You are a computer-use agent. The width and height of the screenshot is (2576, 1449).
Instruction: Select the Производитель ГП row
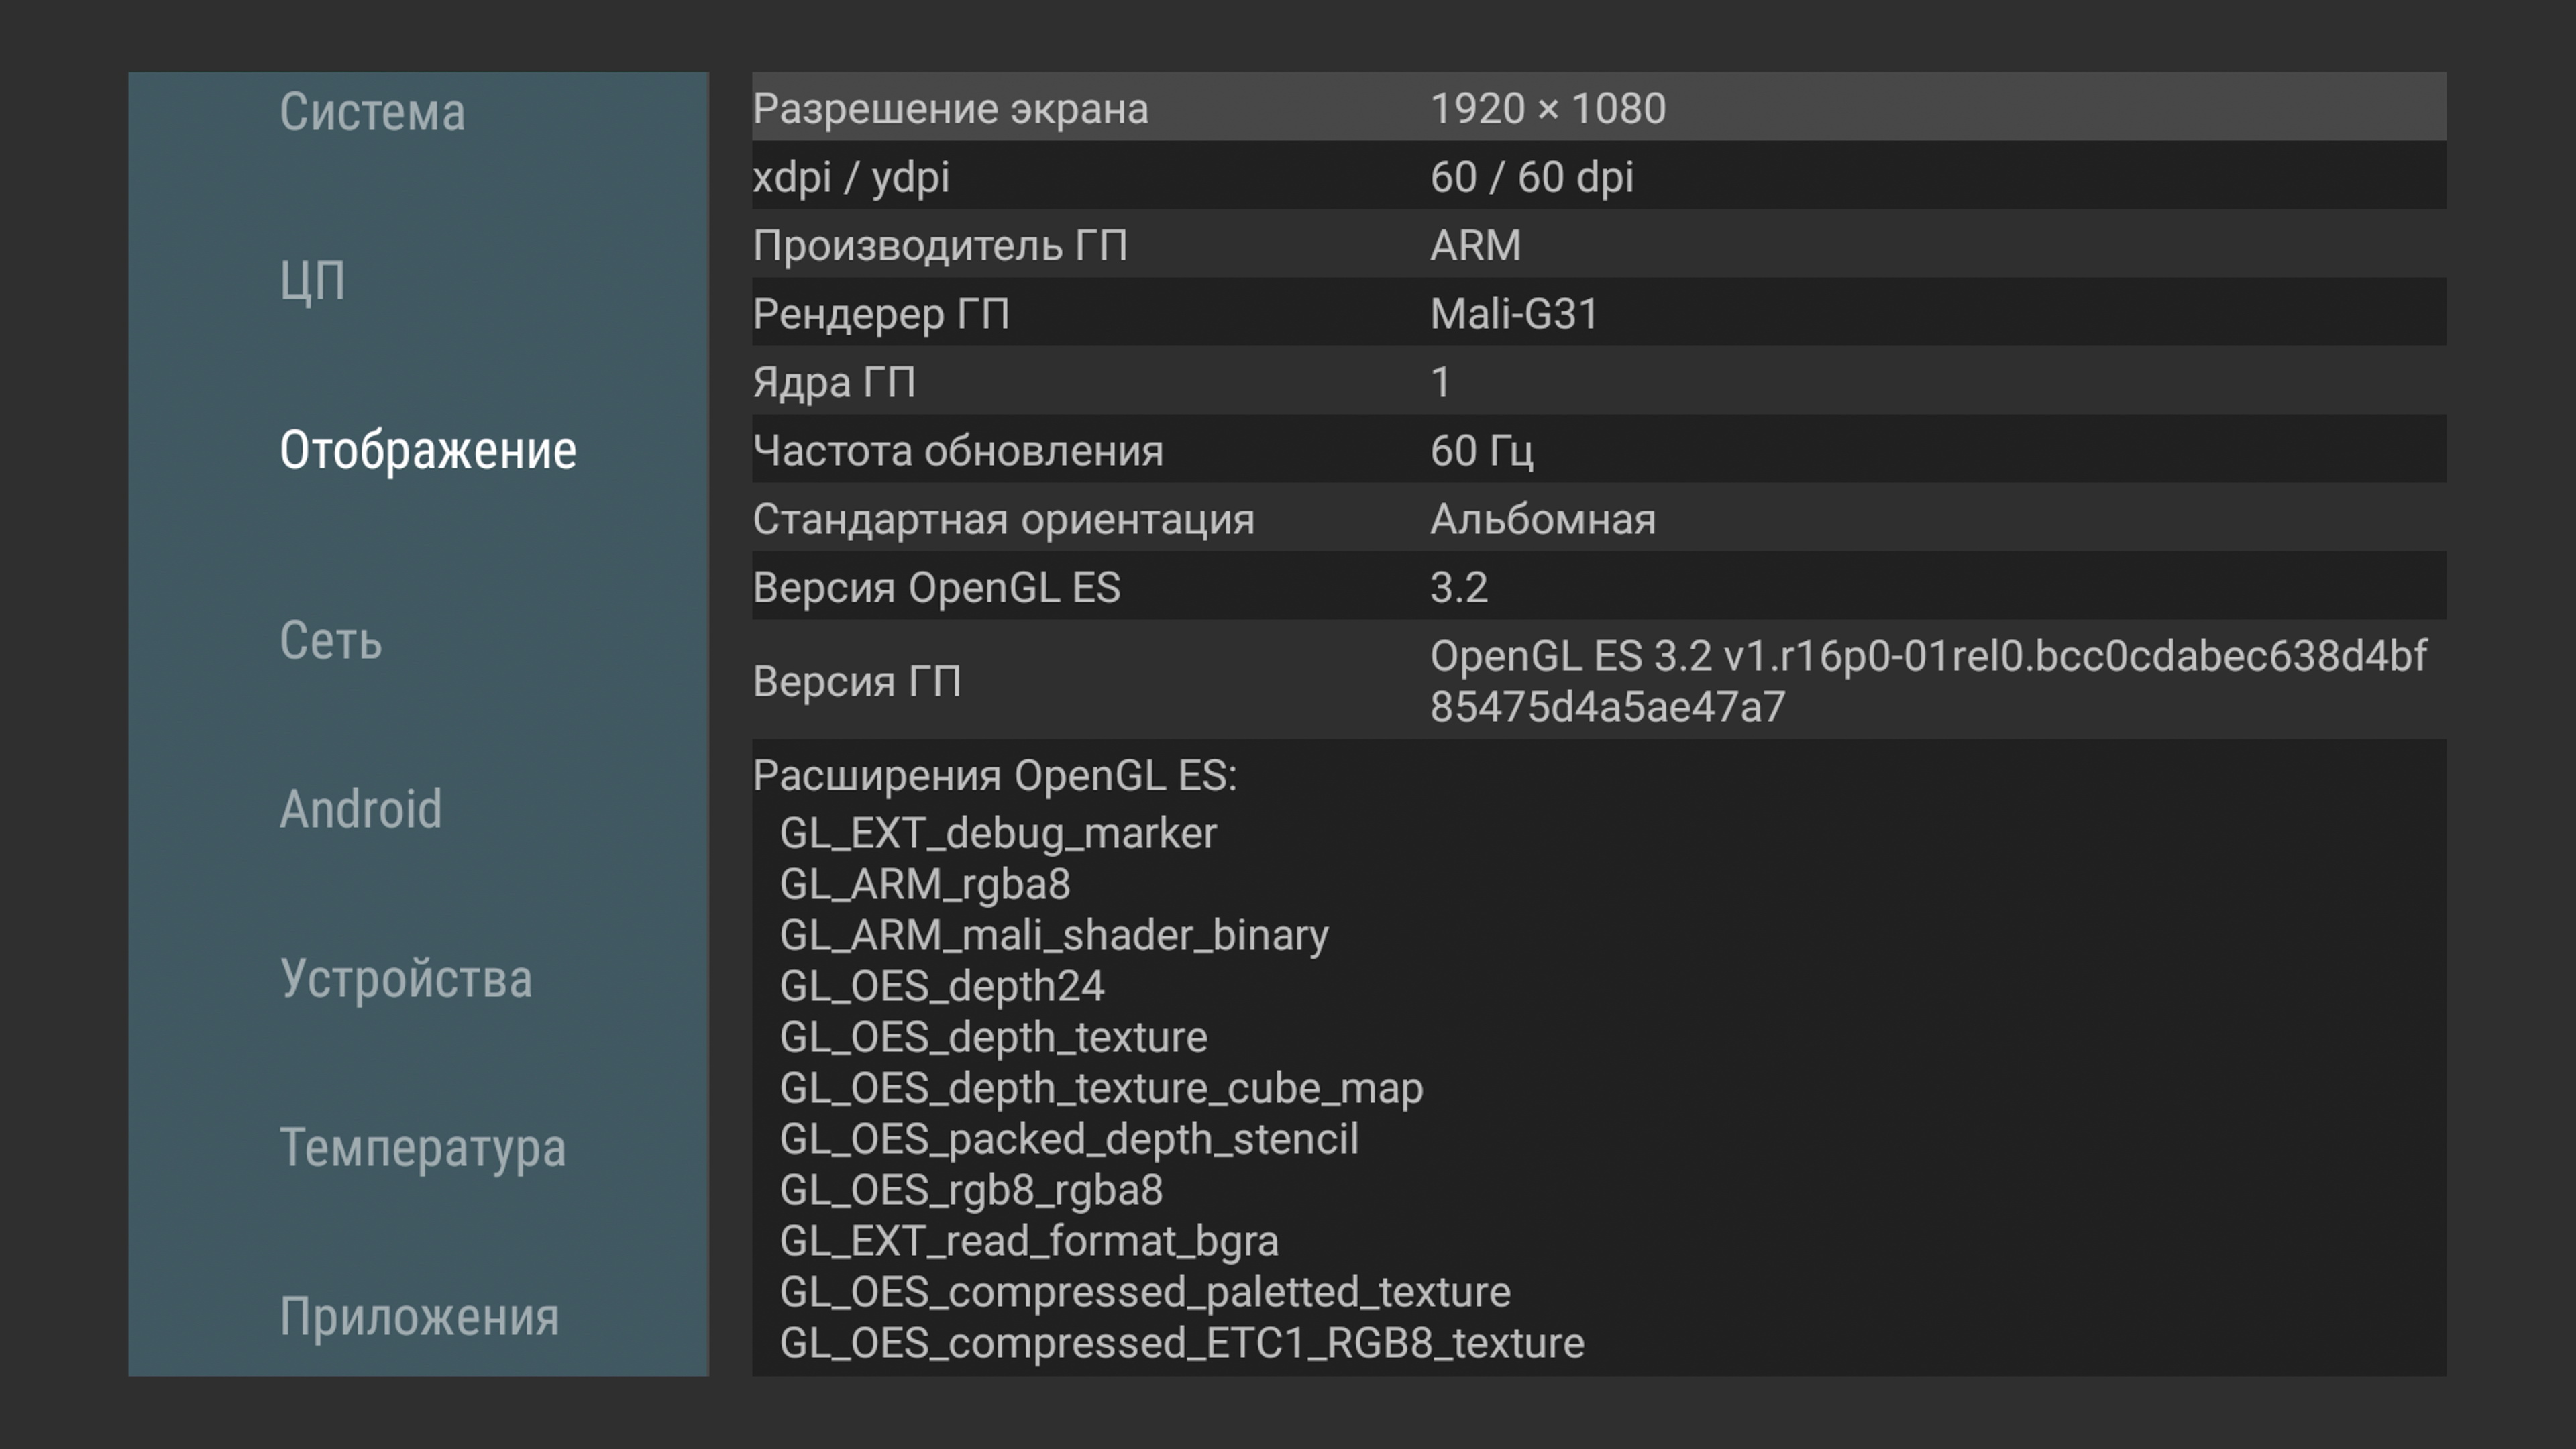(x=1598, y=245)
